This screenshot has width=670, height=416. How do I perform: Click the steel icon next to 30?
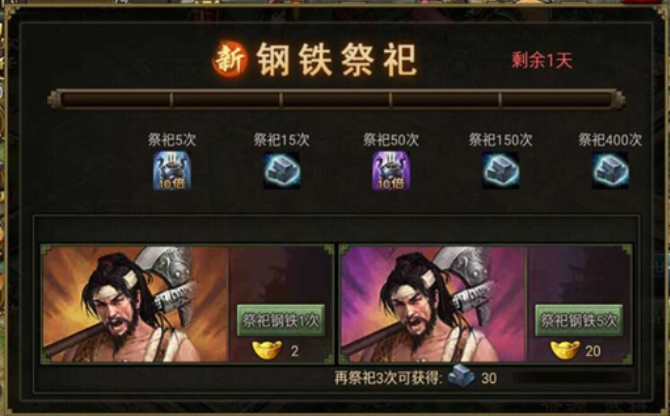(461, 377)
